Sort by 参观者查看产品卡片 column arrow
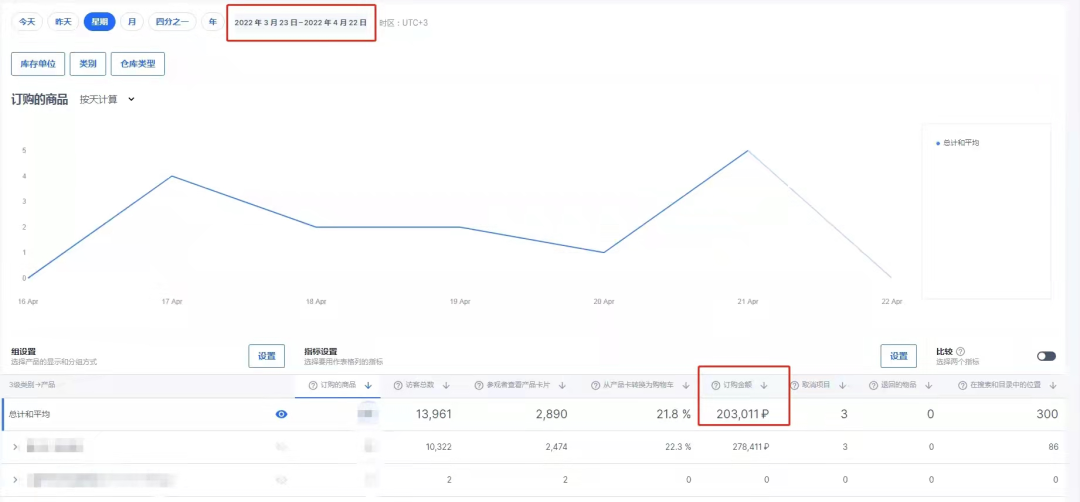The height and width of the screenshot is (502, 1080). click(562, 385)
